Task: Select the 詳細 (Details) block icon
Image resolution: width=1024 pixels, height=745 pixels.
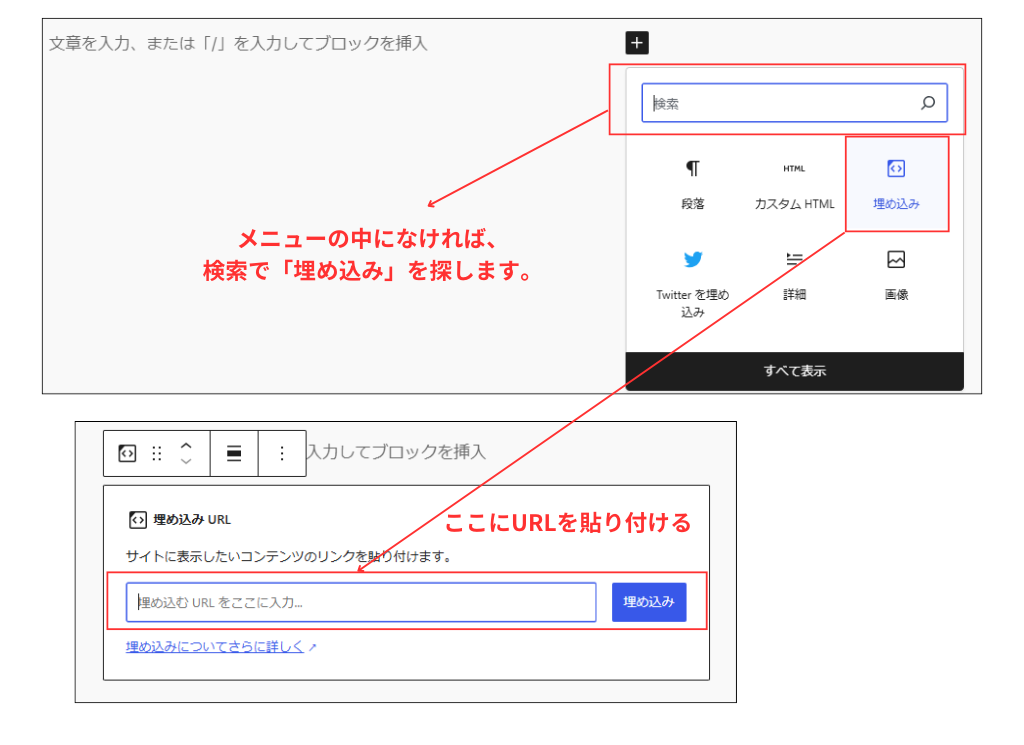Action: click(x=793, y=259)
